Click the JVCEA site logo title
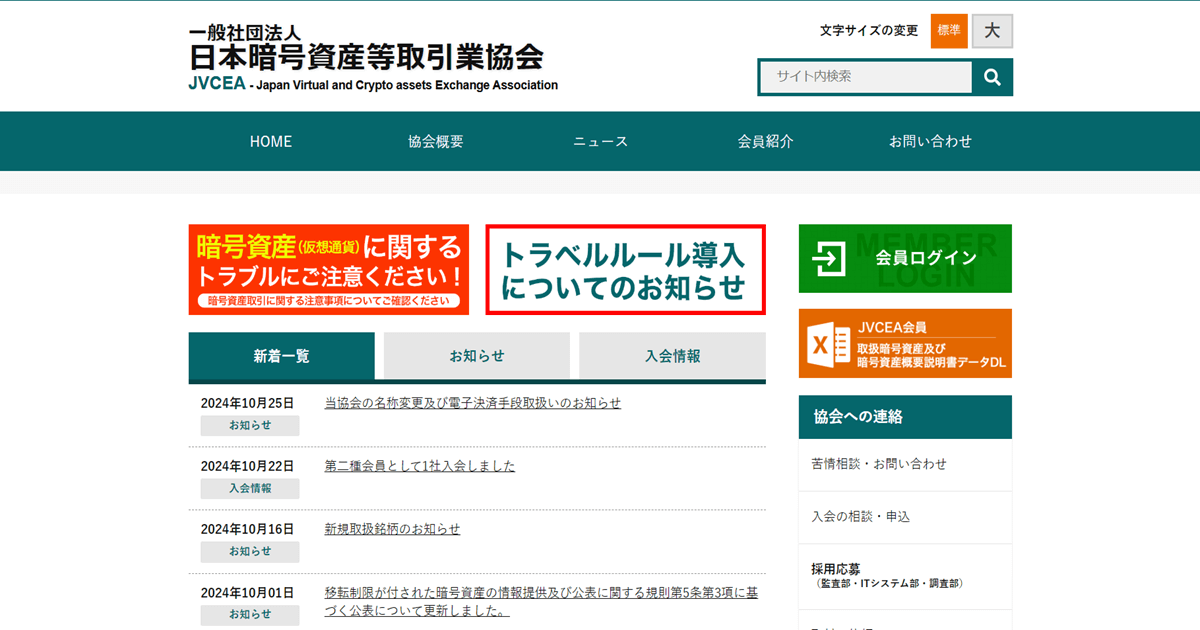The image size is (1200, 630). coord(372,58)
